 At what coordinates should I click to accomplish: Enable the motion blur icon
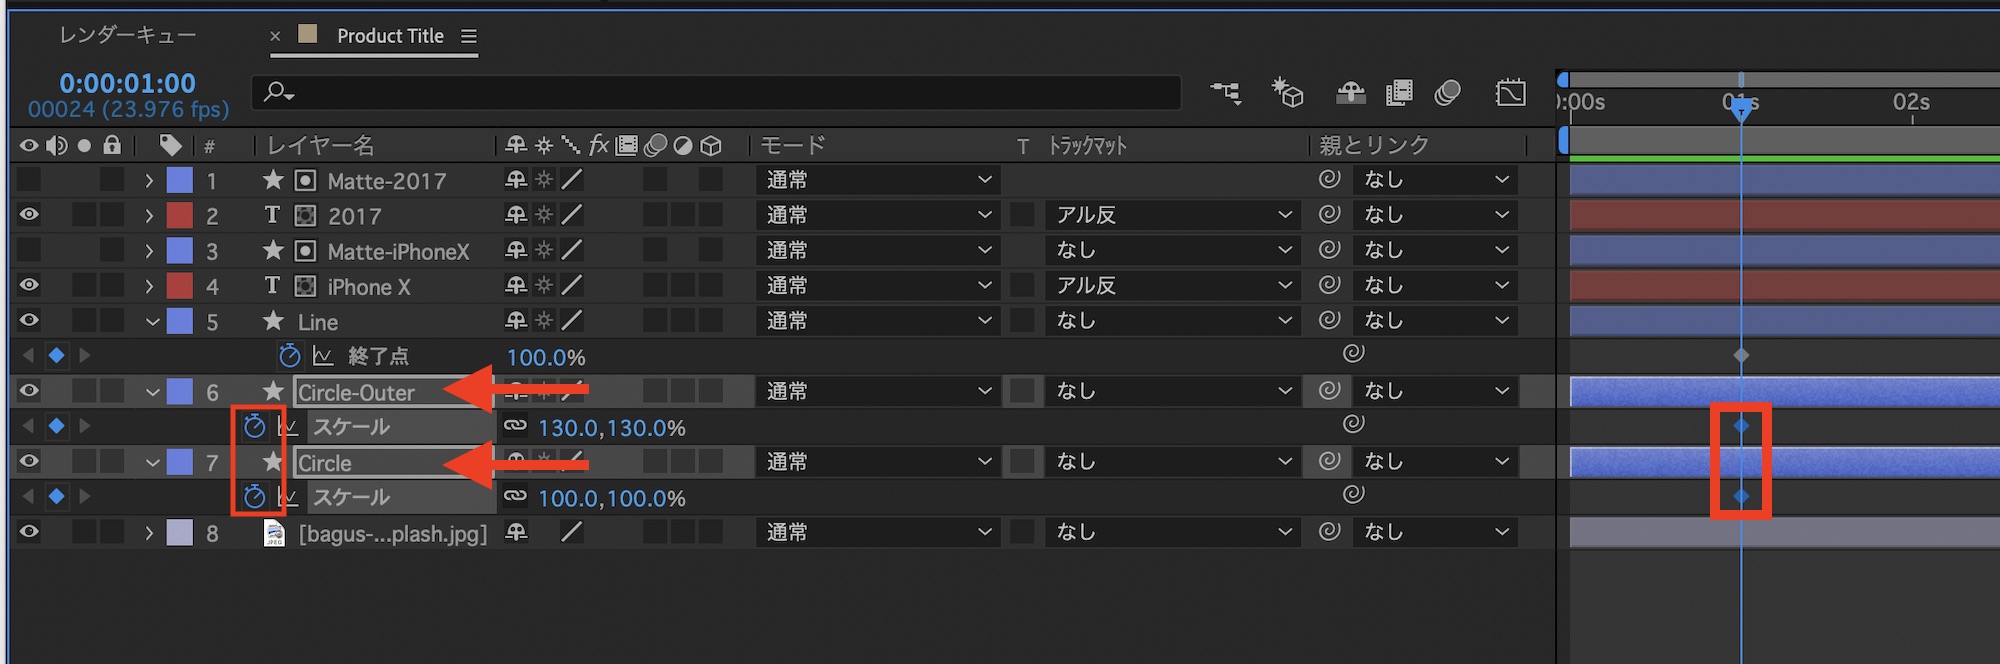tap(1447, 93)
